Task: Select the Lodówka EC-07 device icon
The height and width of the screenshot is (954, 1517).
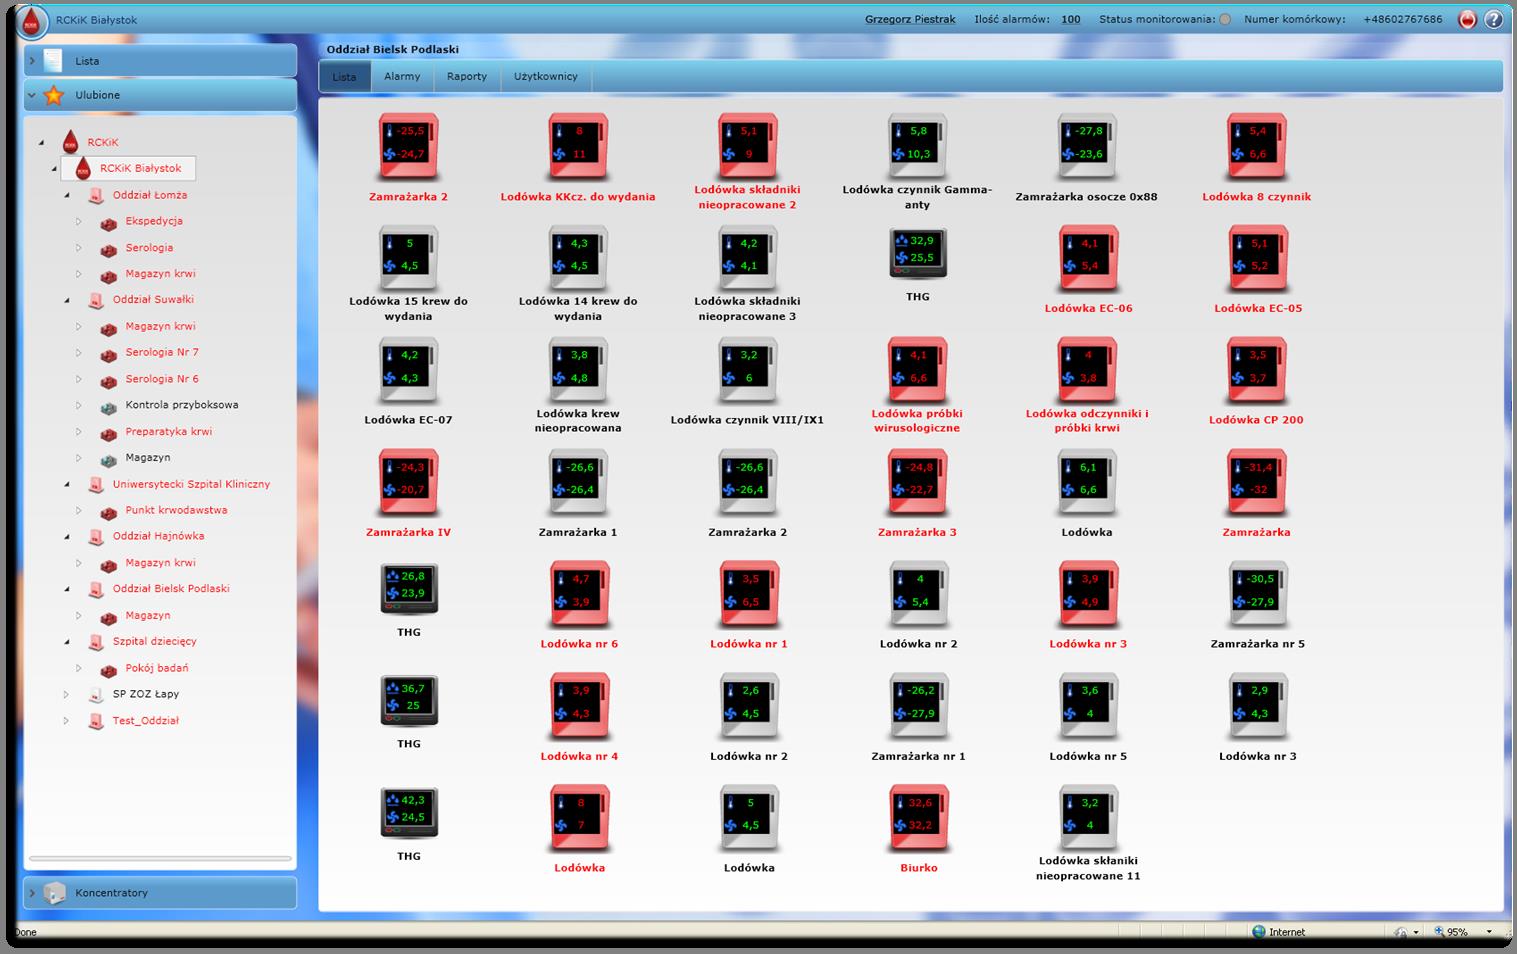Action: coord(408,368)
